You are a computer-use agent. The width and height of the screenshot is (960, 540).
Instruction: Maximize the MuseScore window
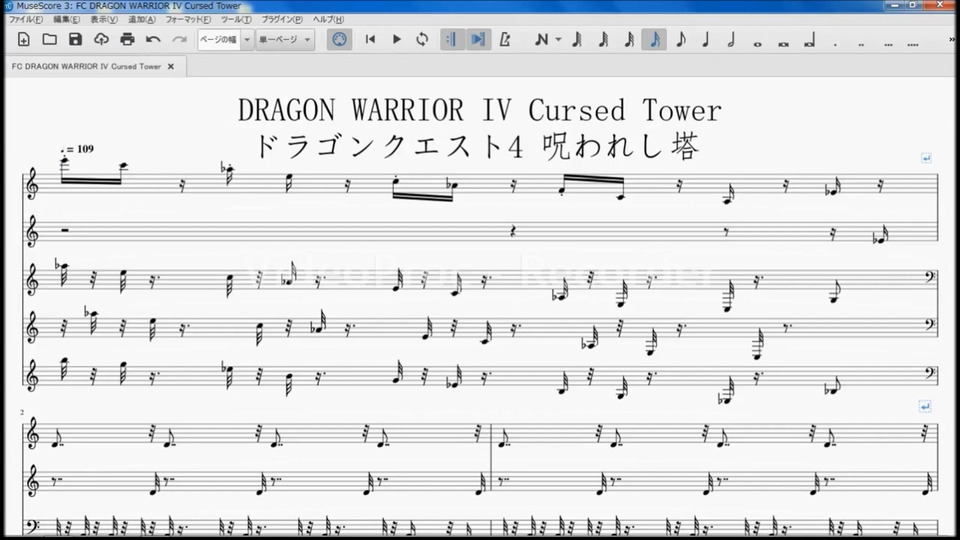[913, 5]
